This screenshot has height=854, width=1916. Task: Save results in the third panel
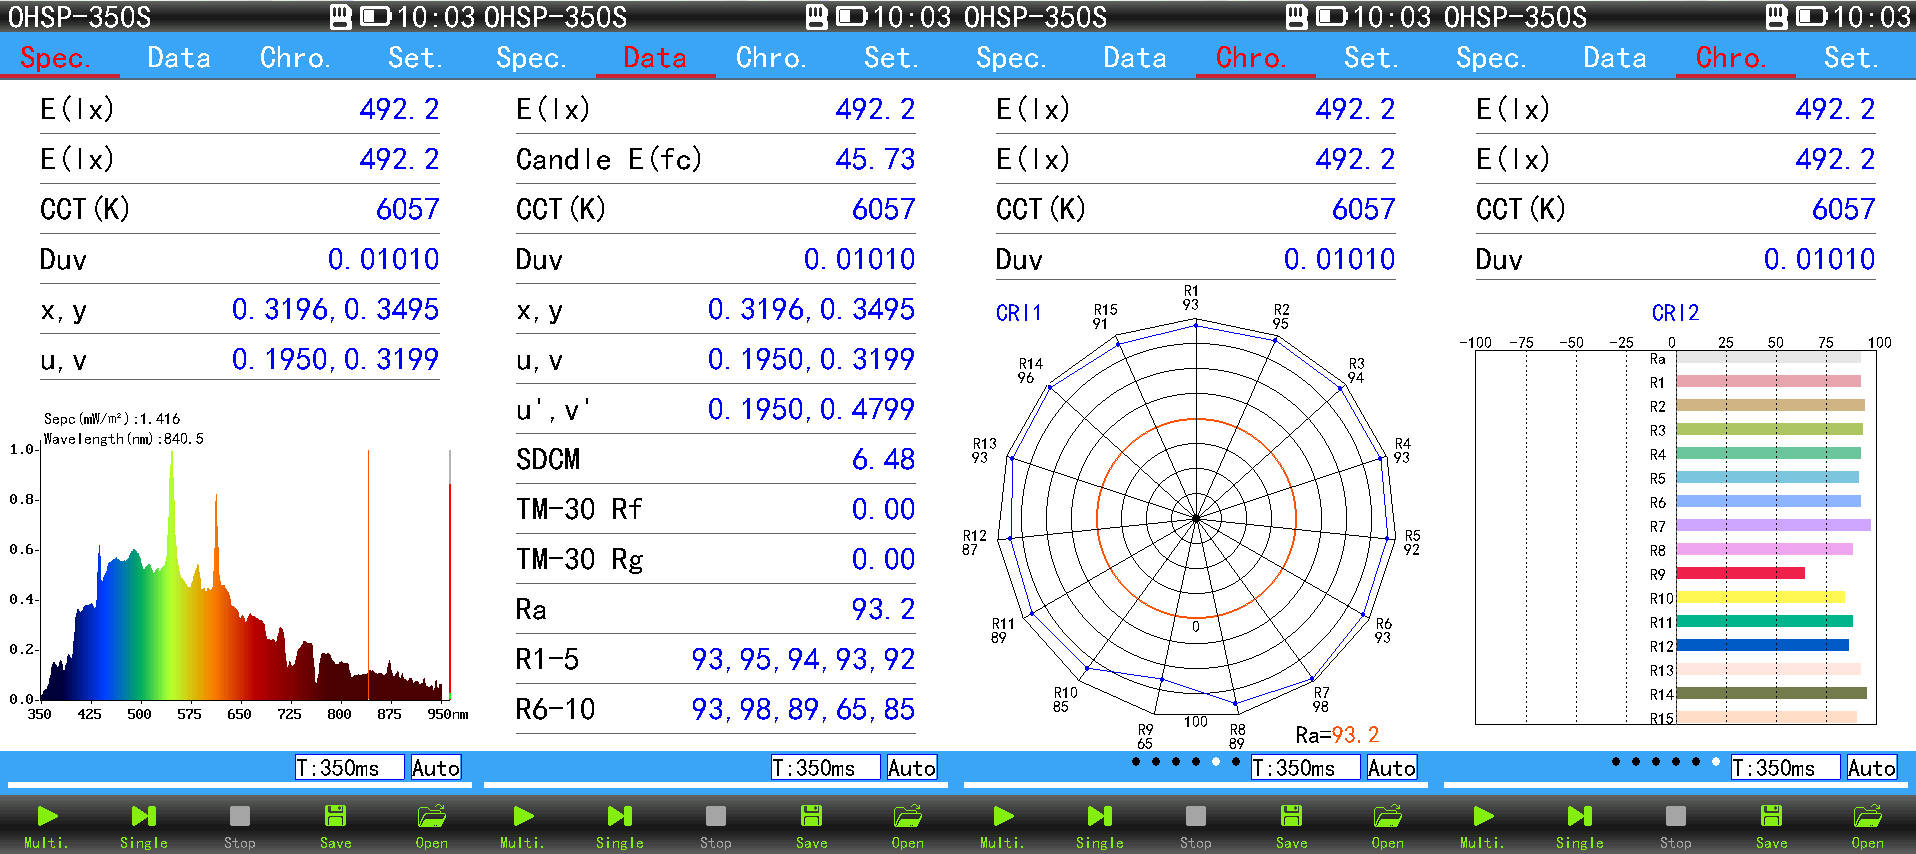(1292, 826)
